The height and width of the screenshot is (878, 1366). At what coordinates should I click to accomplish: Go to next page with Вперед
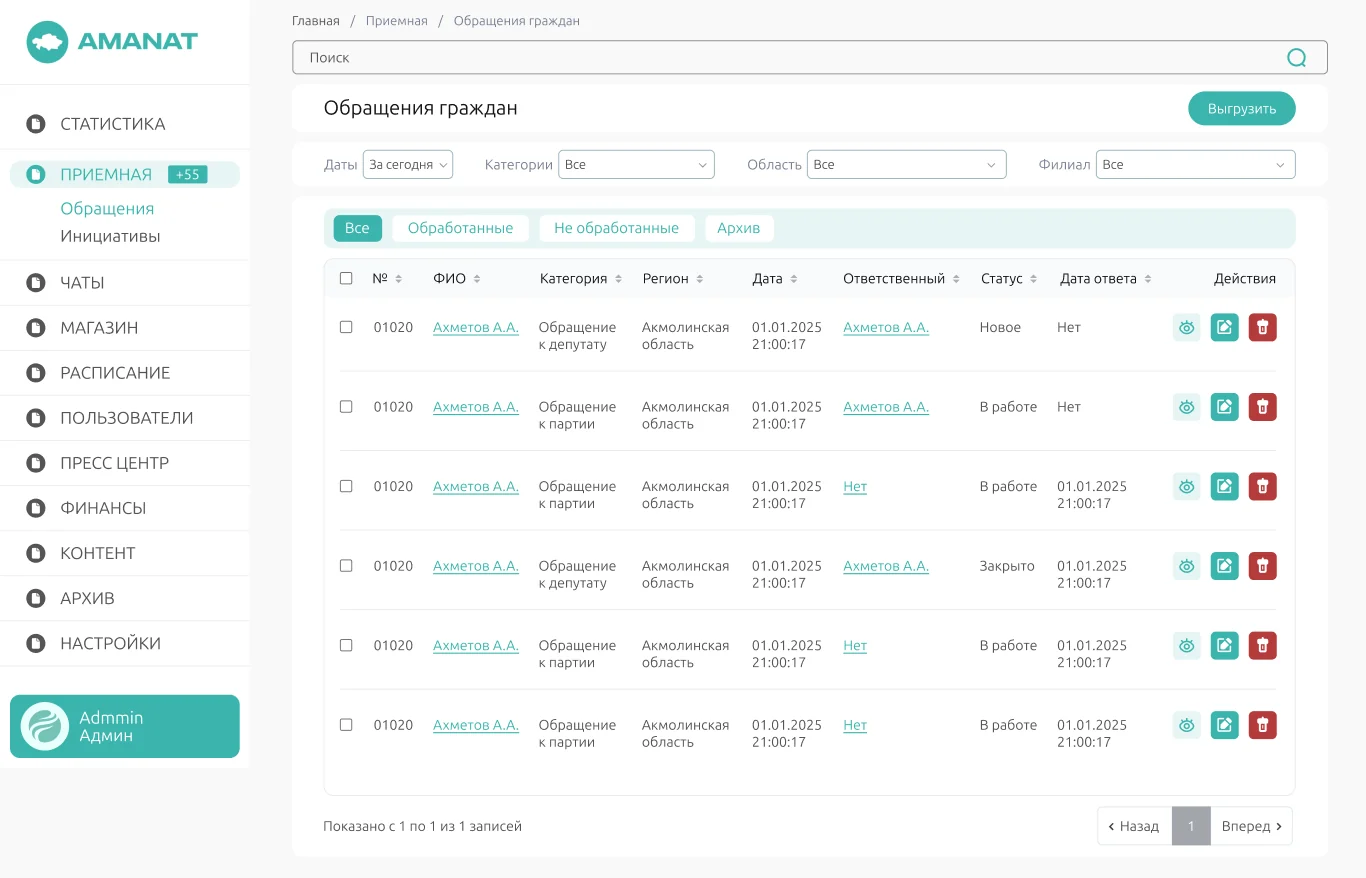(1251, 826)
